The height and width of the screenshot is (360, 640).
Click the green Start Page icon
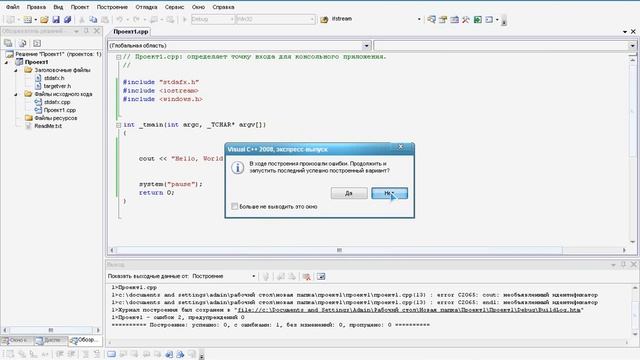[x=478, y=19]
